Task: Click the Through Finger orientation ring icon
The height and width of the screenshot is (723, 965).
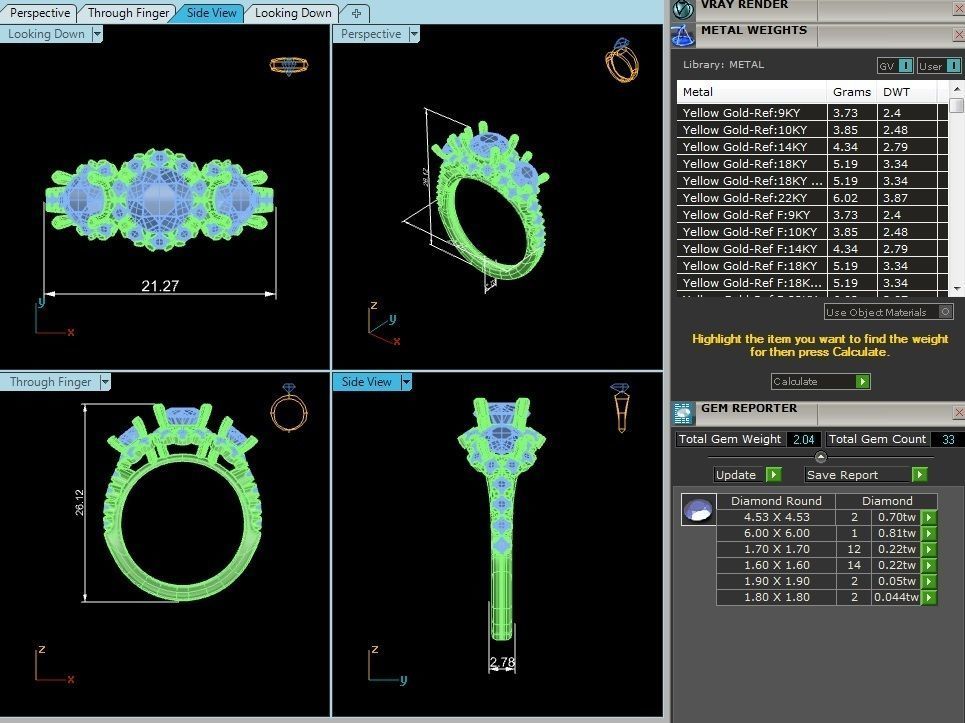Action: [x=289, y=407]
